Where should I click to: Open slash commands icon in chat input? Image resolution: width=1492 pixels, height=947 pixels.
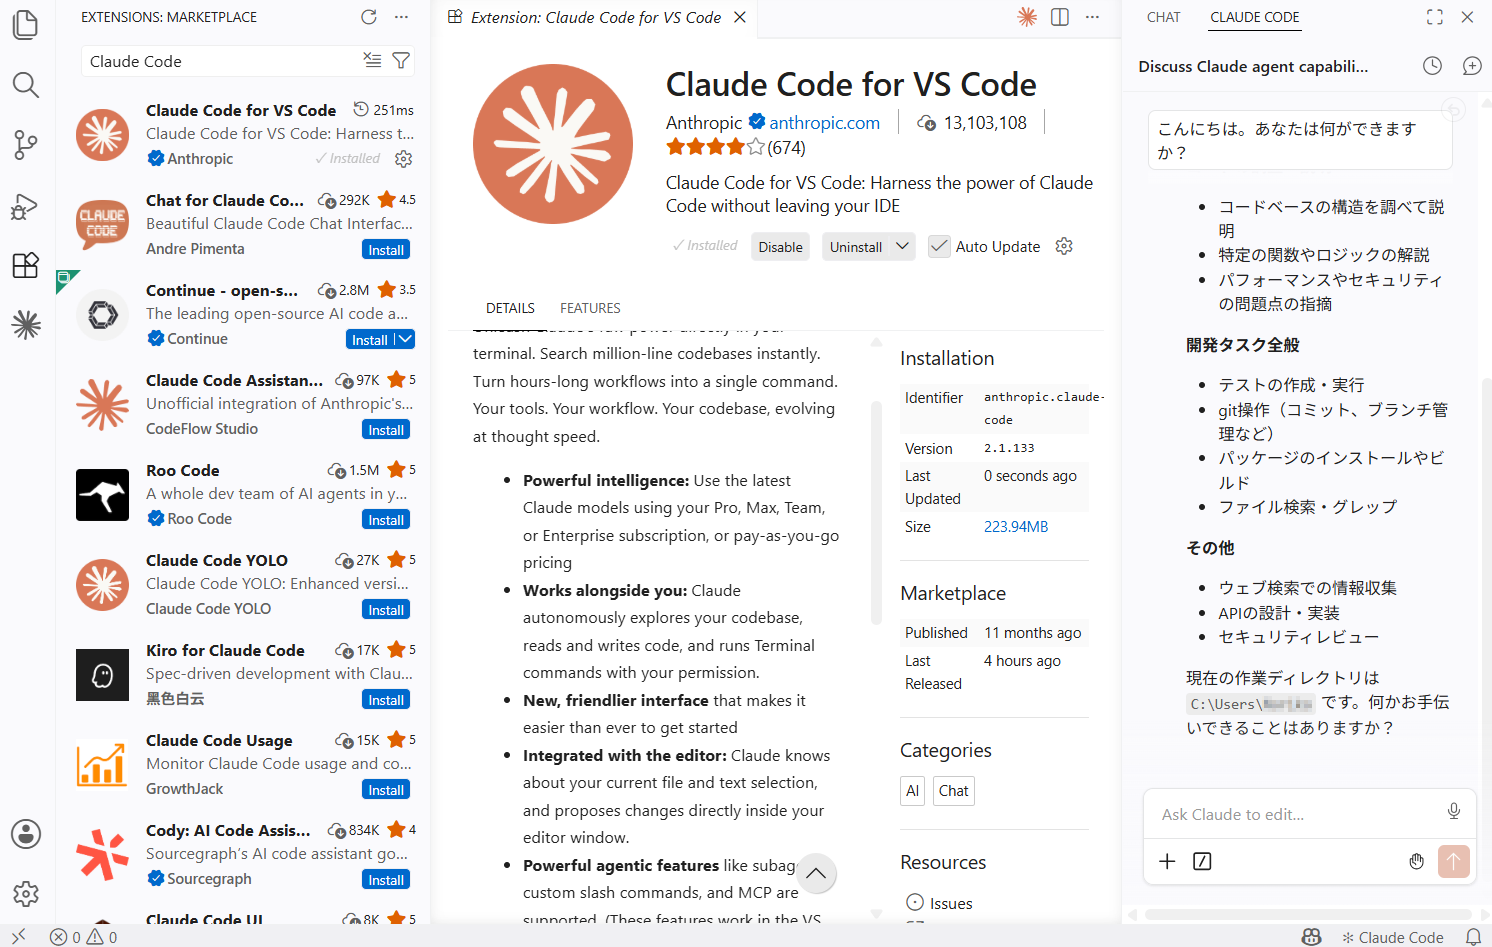(1202, 861)
